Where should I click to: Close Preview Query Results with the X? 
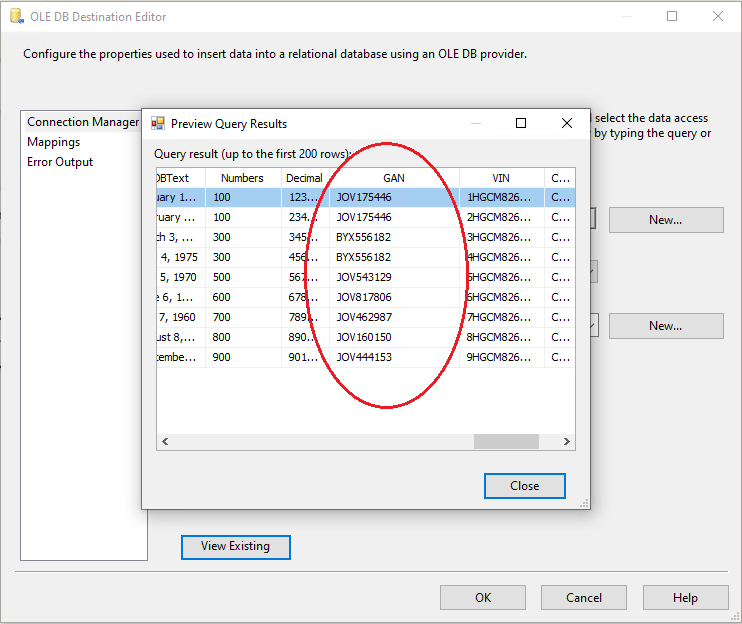pyautogui.click(x=567, y=123)
